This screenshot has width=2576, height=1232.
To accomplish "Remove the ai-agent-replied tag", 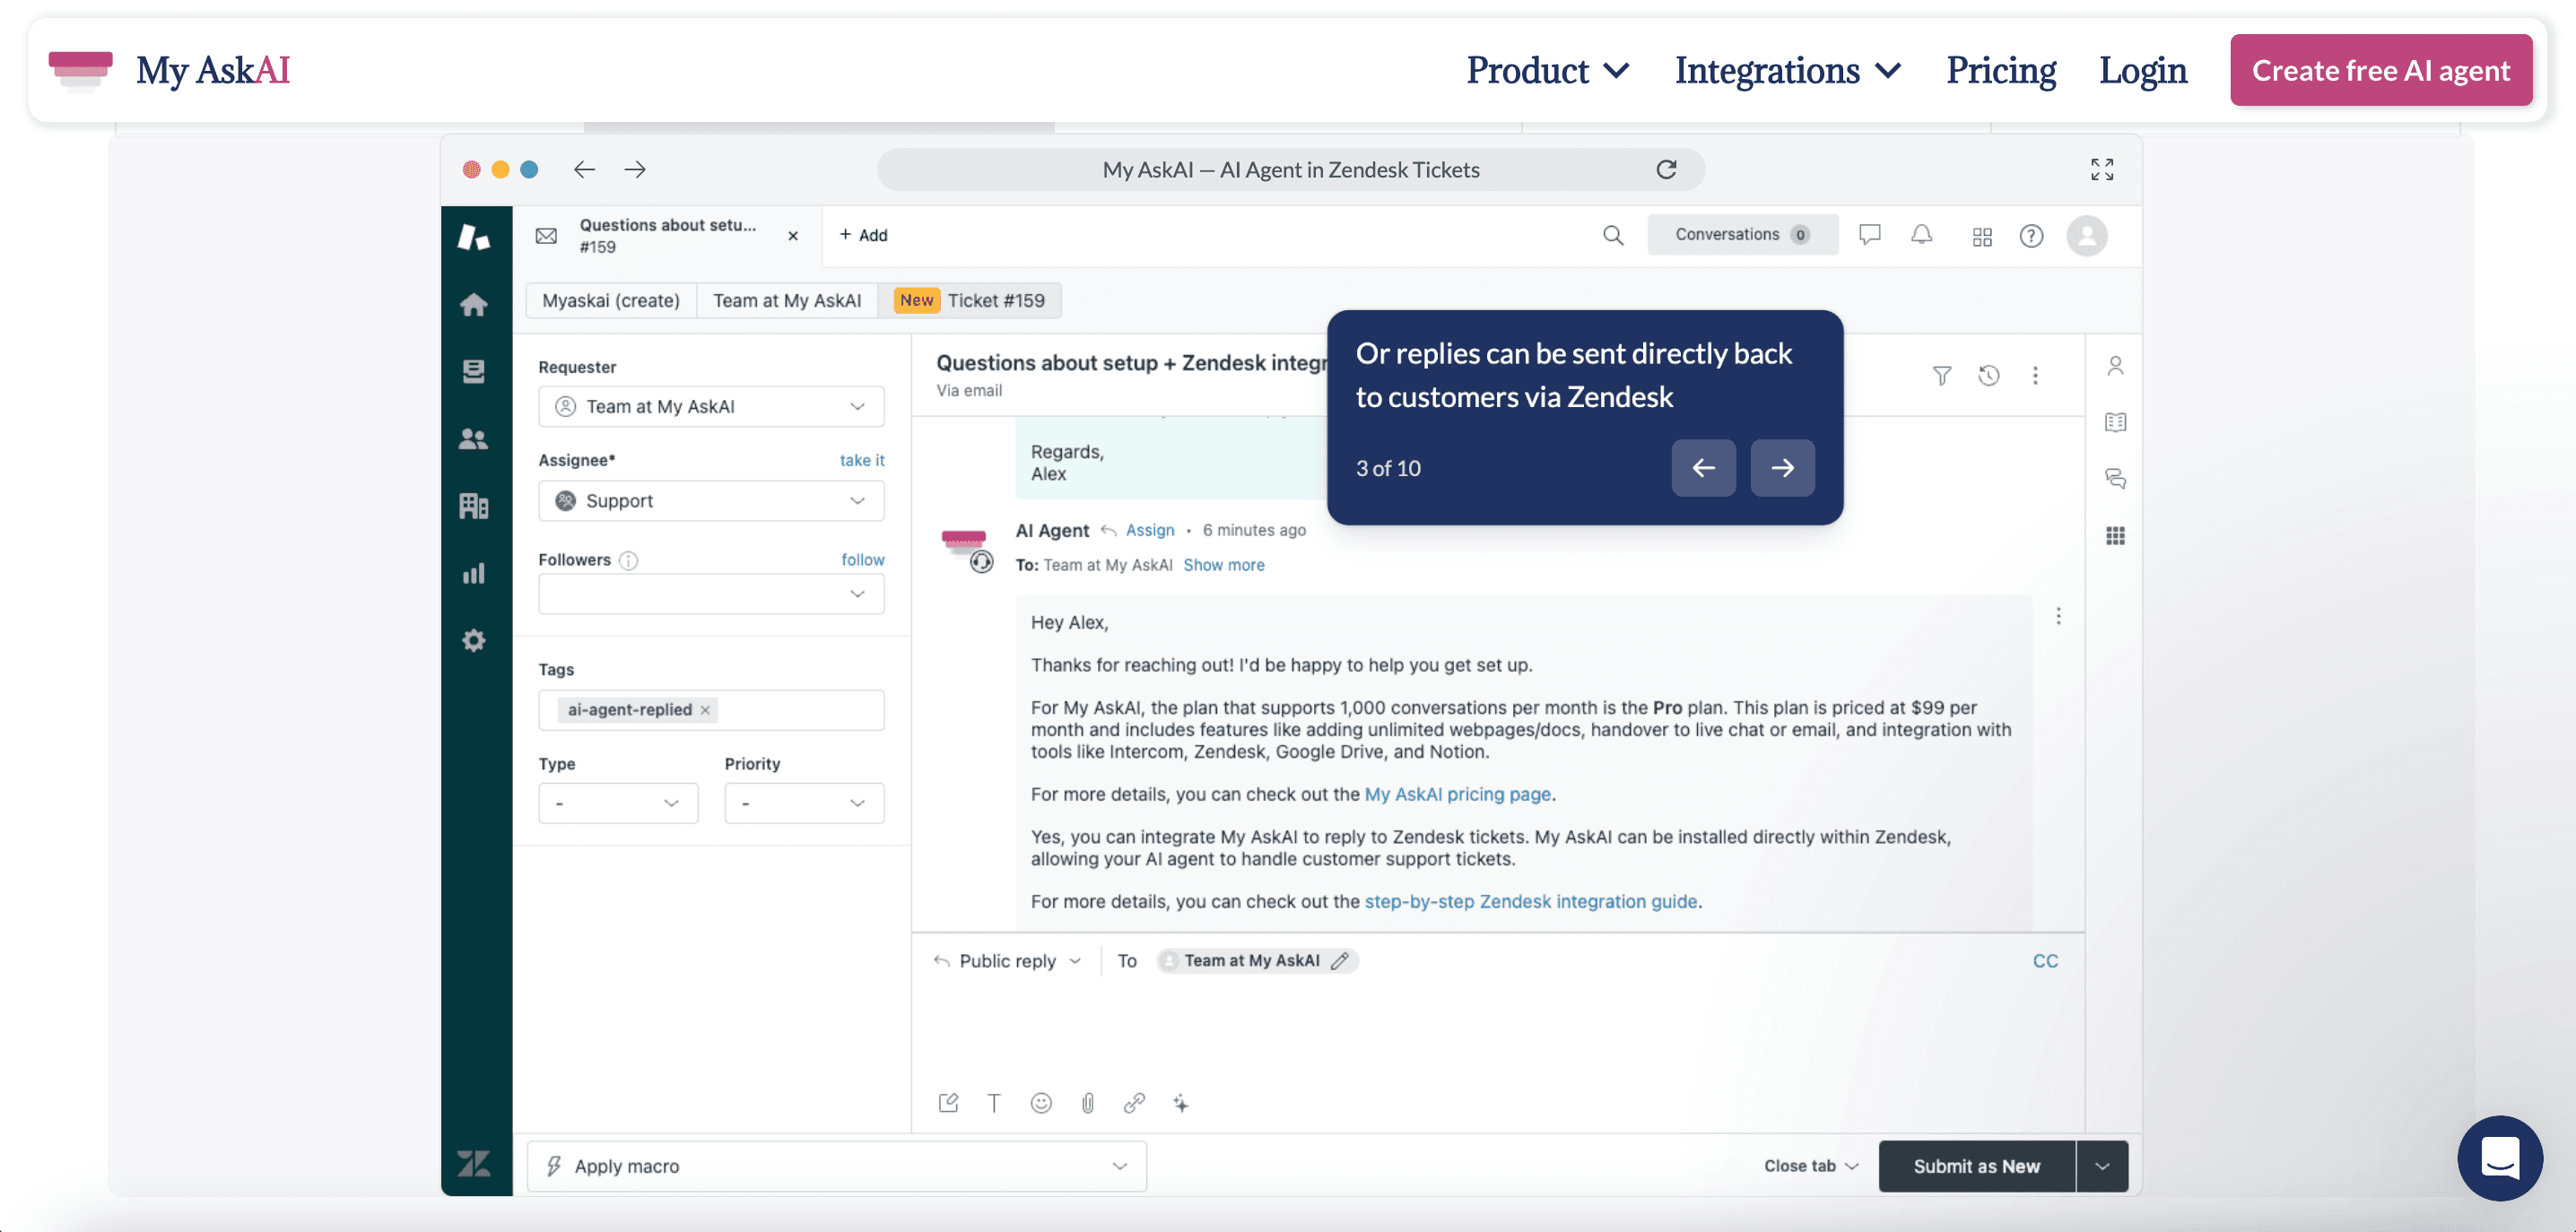I will point(705,710).
